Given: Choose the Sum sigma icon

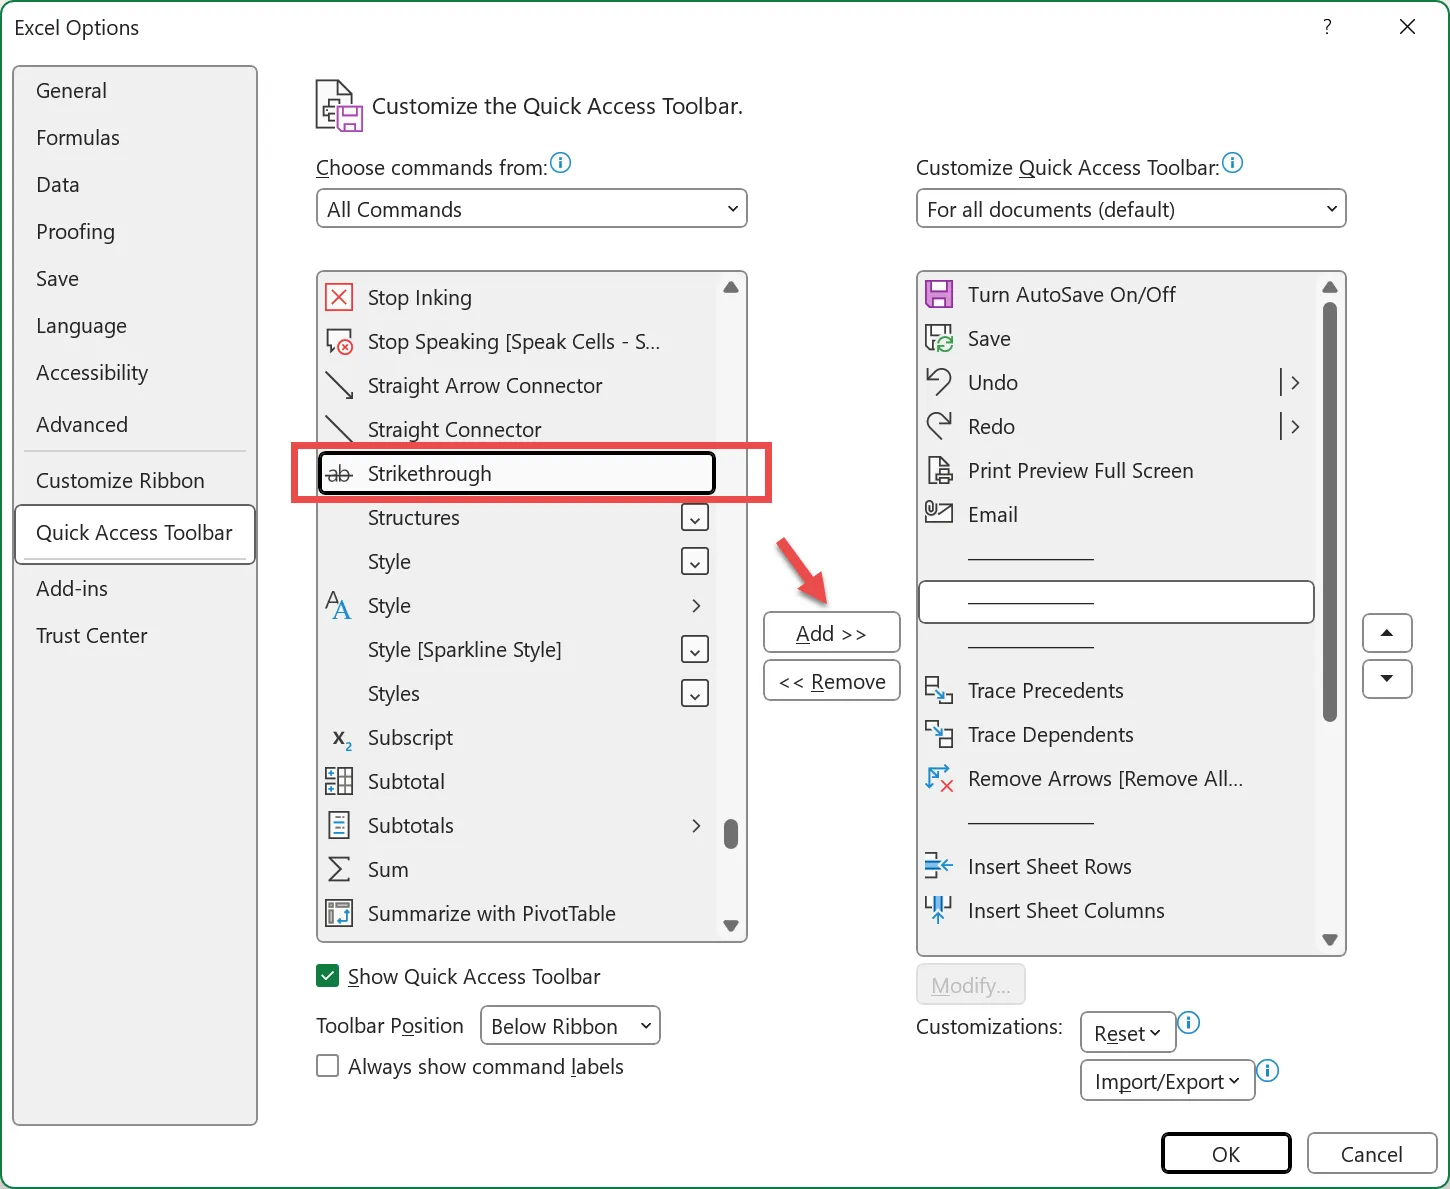Looking at the screenshot, I should coord(340,870).
